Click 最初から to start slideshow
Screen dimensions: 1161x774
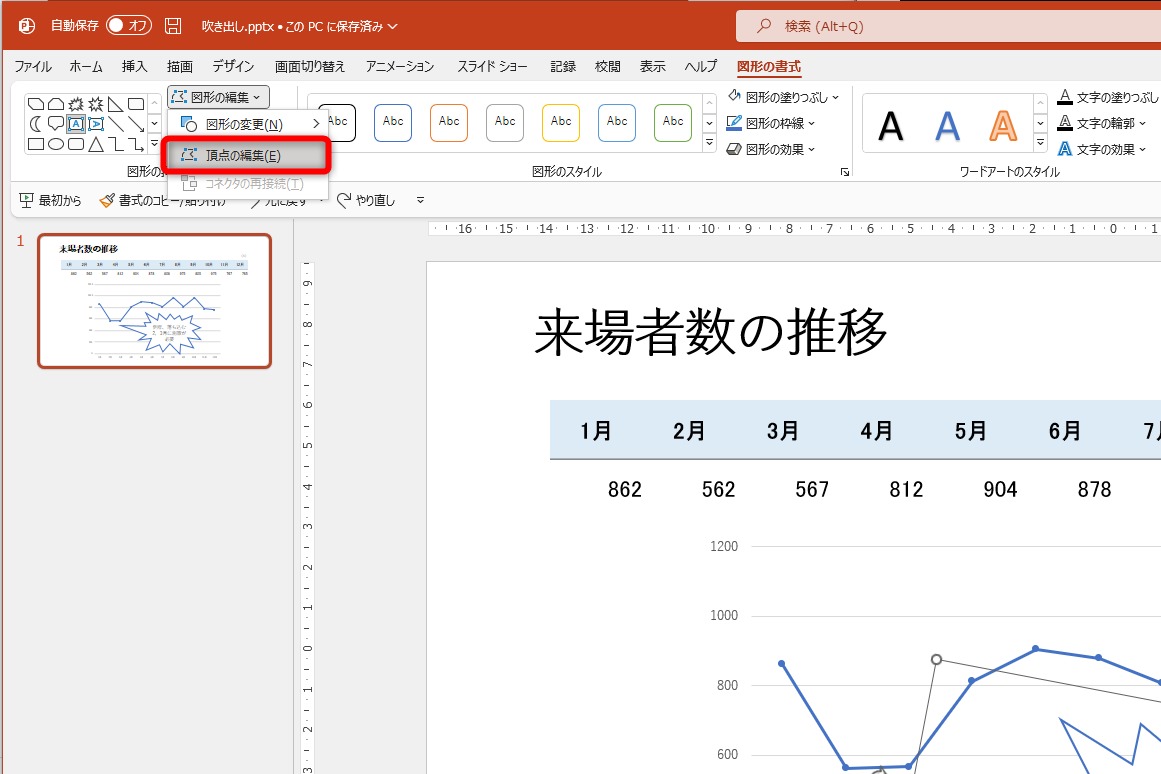pyautogui.click(x=50, y=199)
